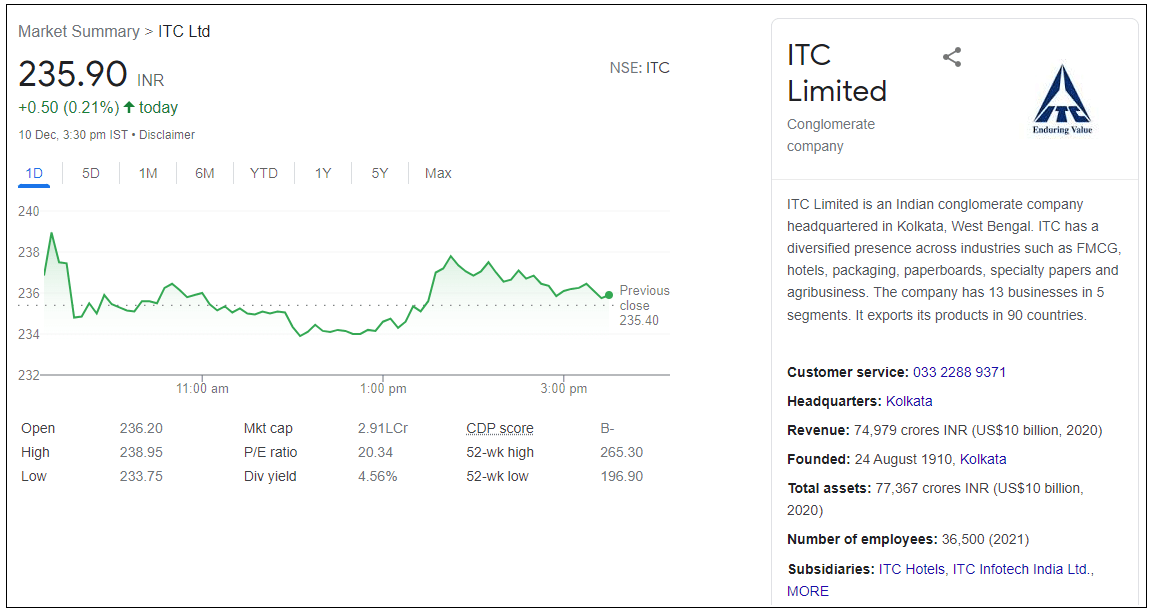Open the Market Summary breadcrumb link
The height and width of the screenshot is (612, 1151).
pyautogui.click(x=79, y=32)
